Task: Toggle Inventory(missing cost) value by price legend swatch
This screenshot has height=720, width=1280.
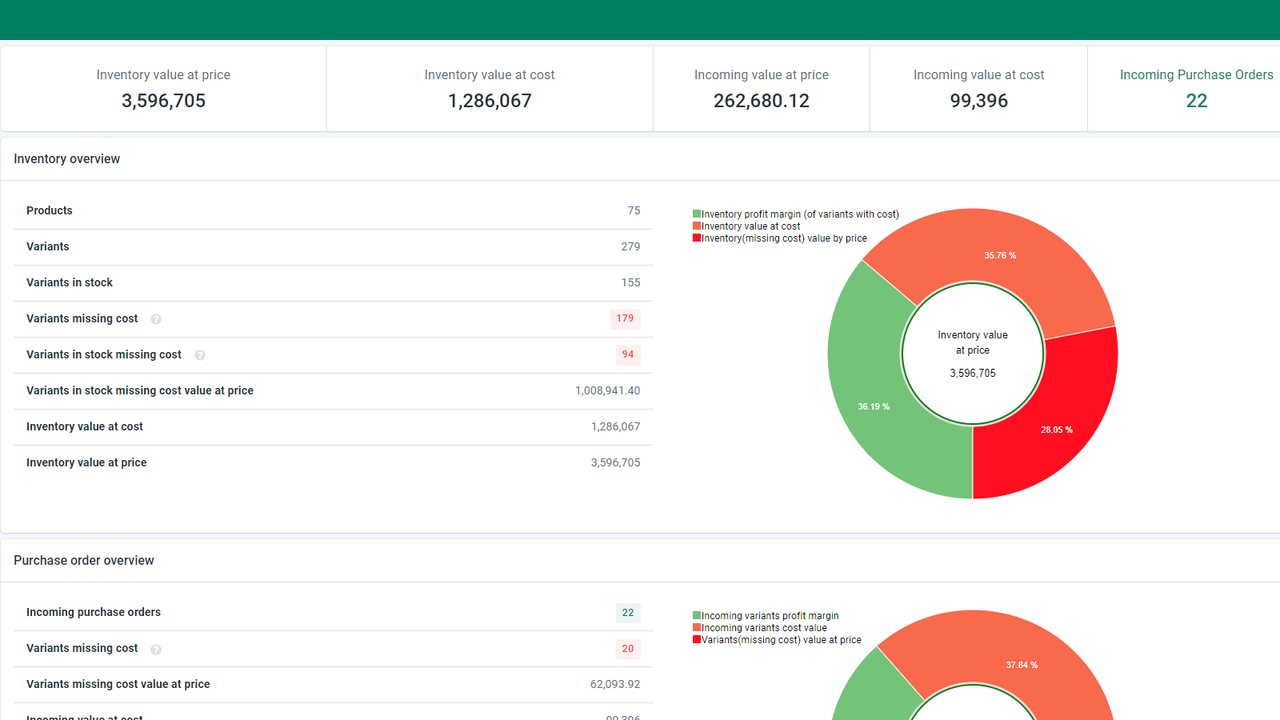Action: (x=697, y=238)
